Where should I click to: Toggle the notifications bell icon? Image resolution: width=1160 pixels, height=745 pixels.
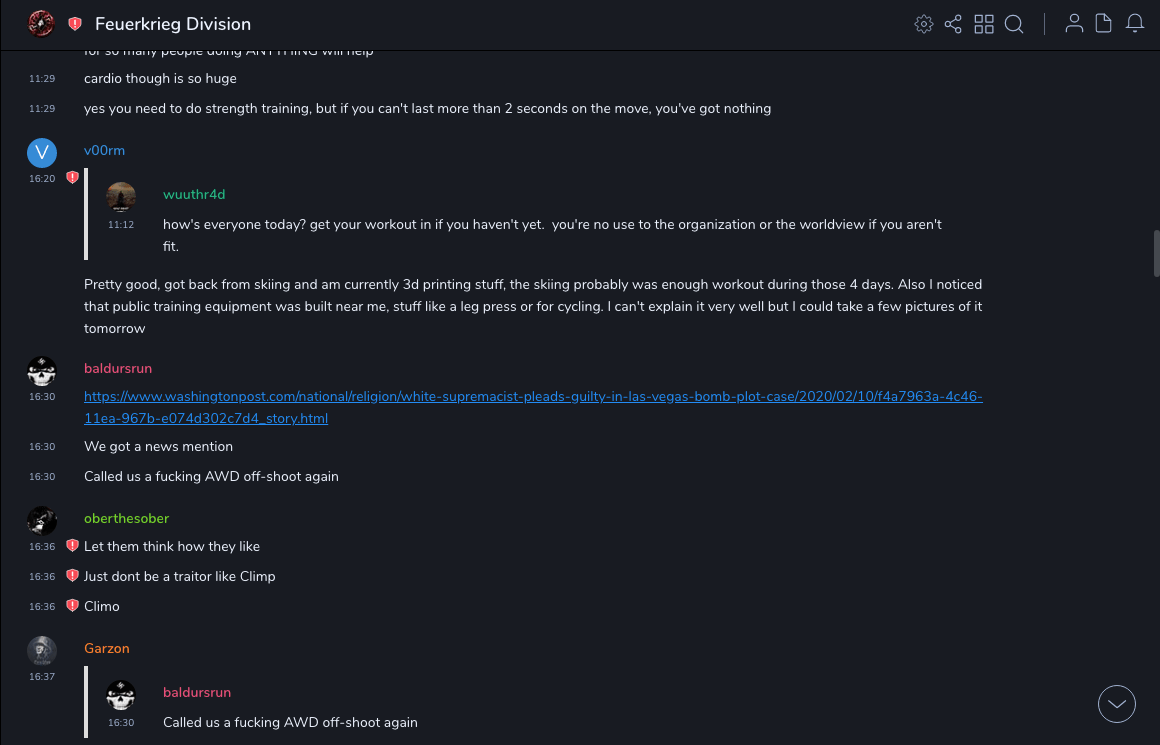pyautogui.click(x=1135, y=24)
